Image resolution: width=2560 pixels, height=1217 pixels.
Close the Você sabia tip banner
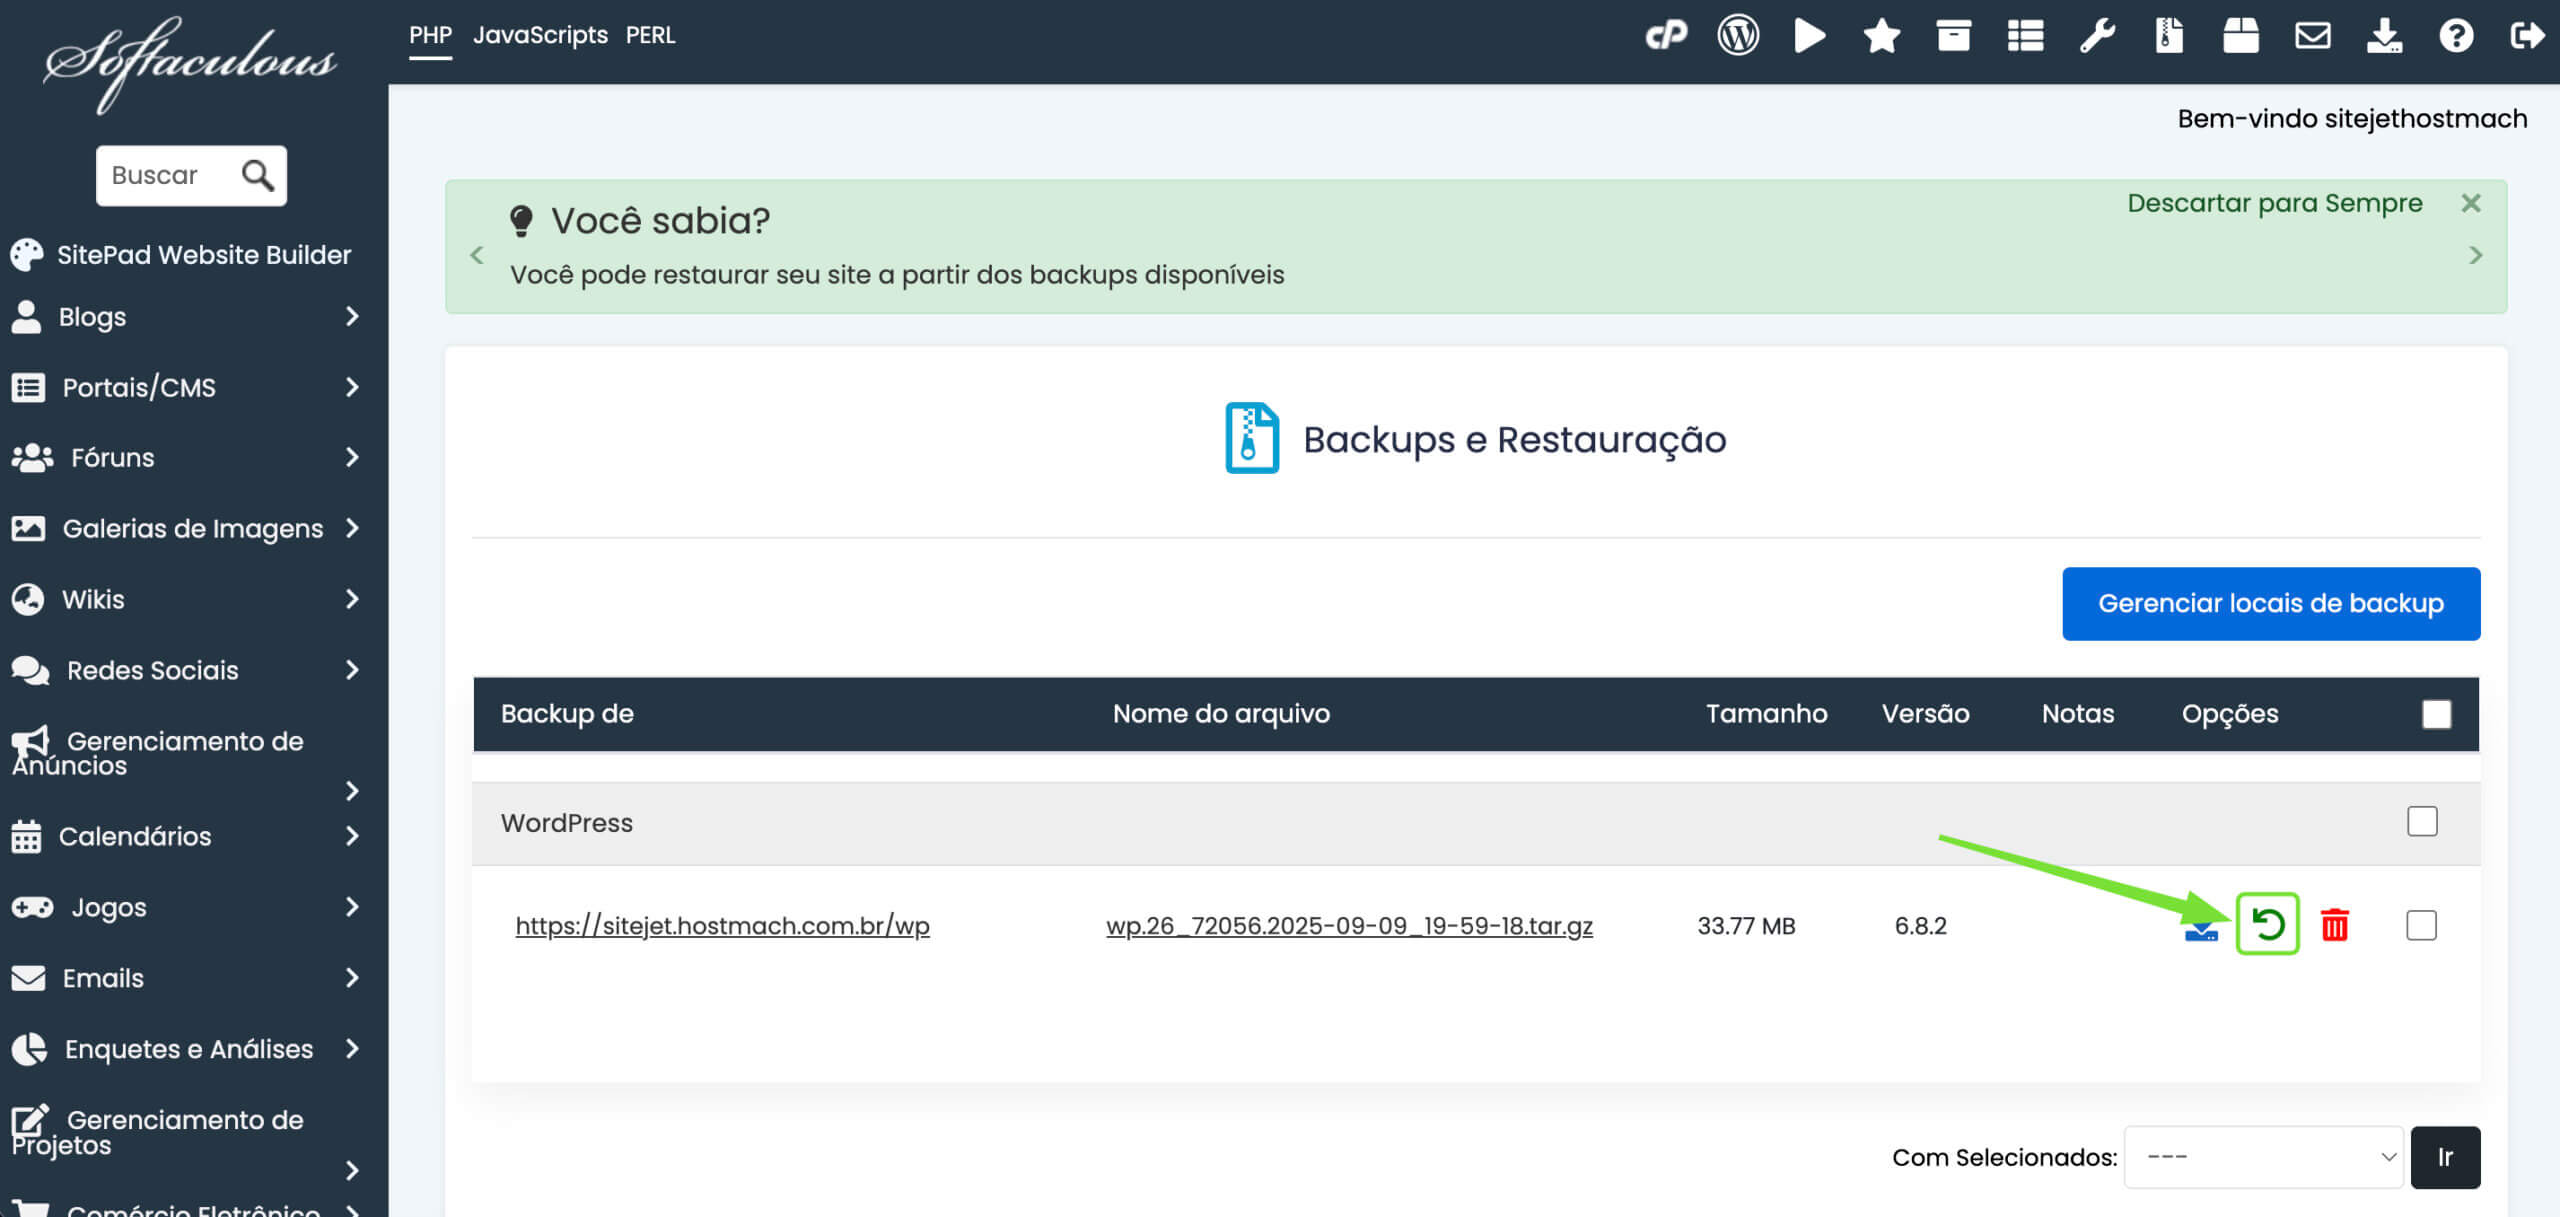tap(2471, 203)
